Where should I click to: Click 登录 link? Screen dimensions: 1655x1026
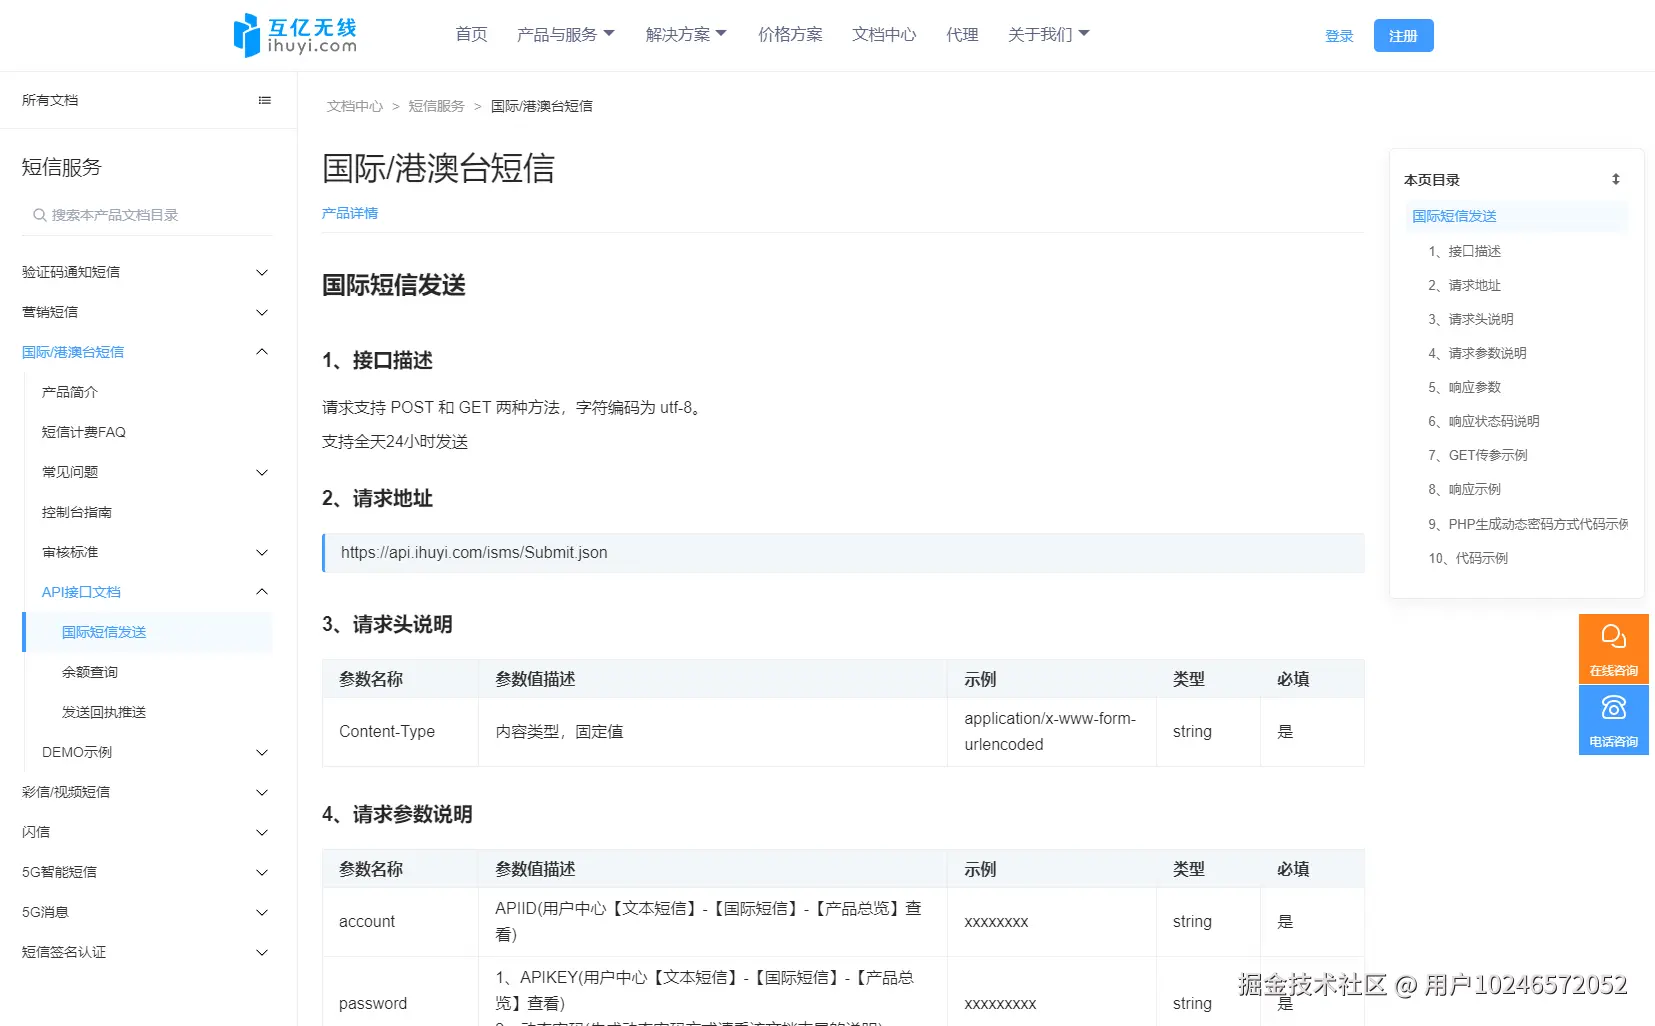[1339, 36]
